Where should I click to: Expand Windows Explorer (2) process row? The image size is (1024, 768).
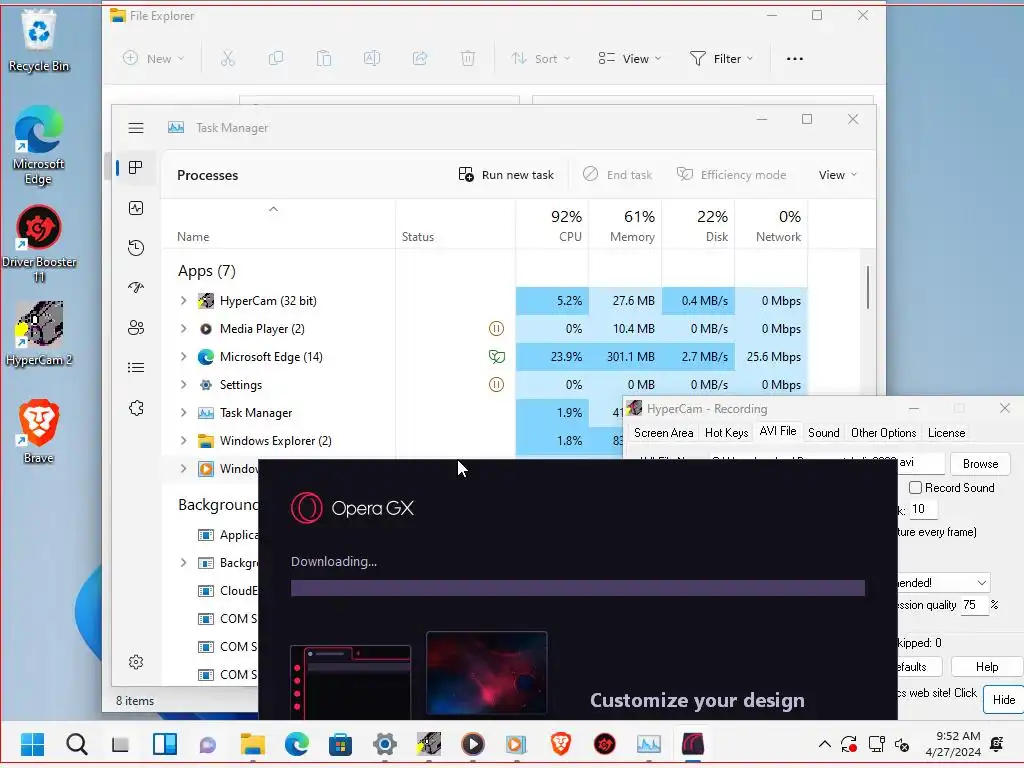coord(184,441)
